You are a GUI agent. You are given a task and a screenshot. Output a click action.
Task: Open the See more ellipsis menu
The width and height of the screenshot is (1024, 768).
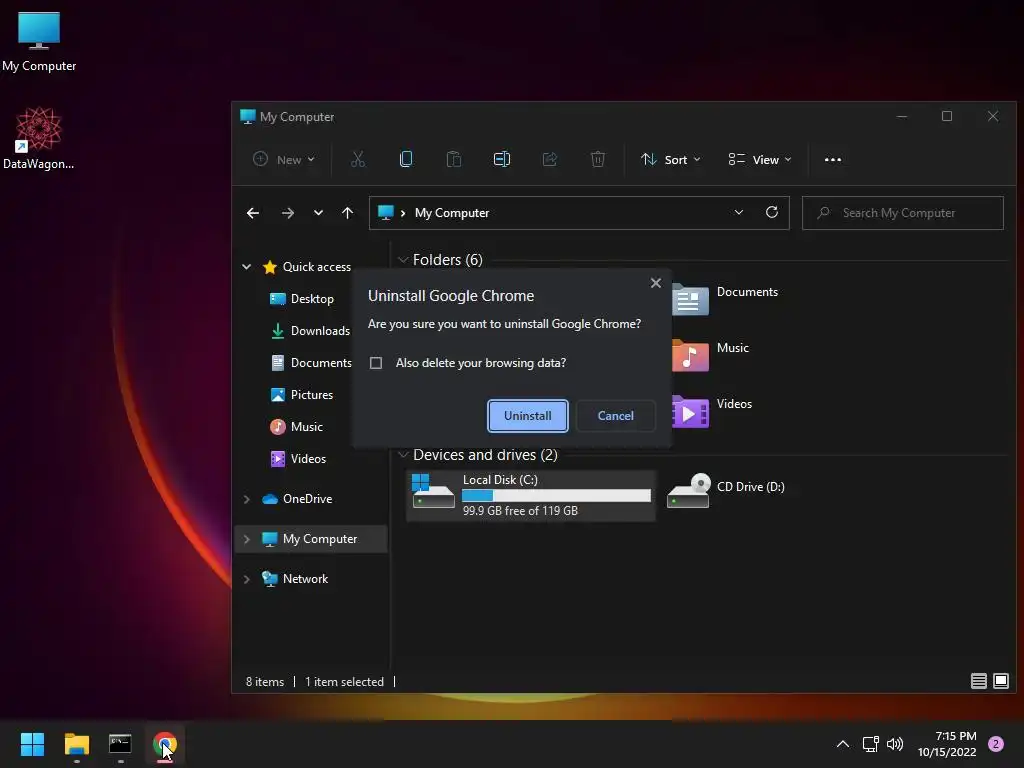pyautogui.click(x=833, y=159)
